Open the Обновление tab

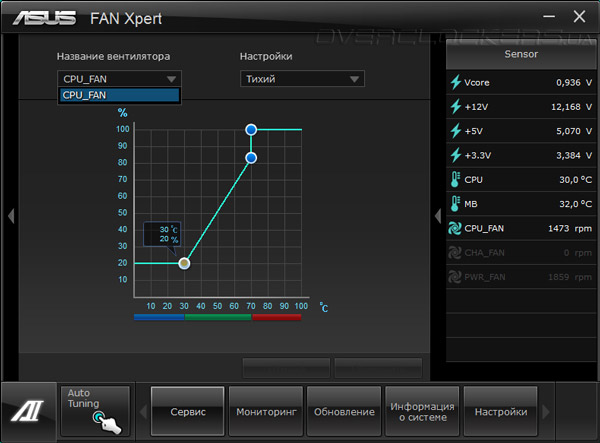(344, 411)
